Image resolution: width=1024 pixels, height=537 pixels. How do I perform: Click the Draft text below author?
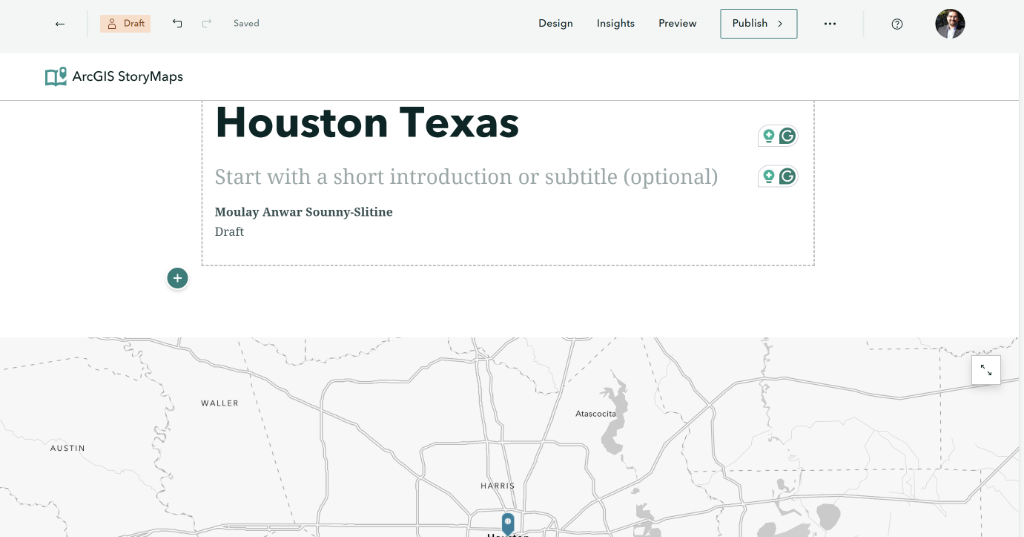click(x=229, y=232)
